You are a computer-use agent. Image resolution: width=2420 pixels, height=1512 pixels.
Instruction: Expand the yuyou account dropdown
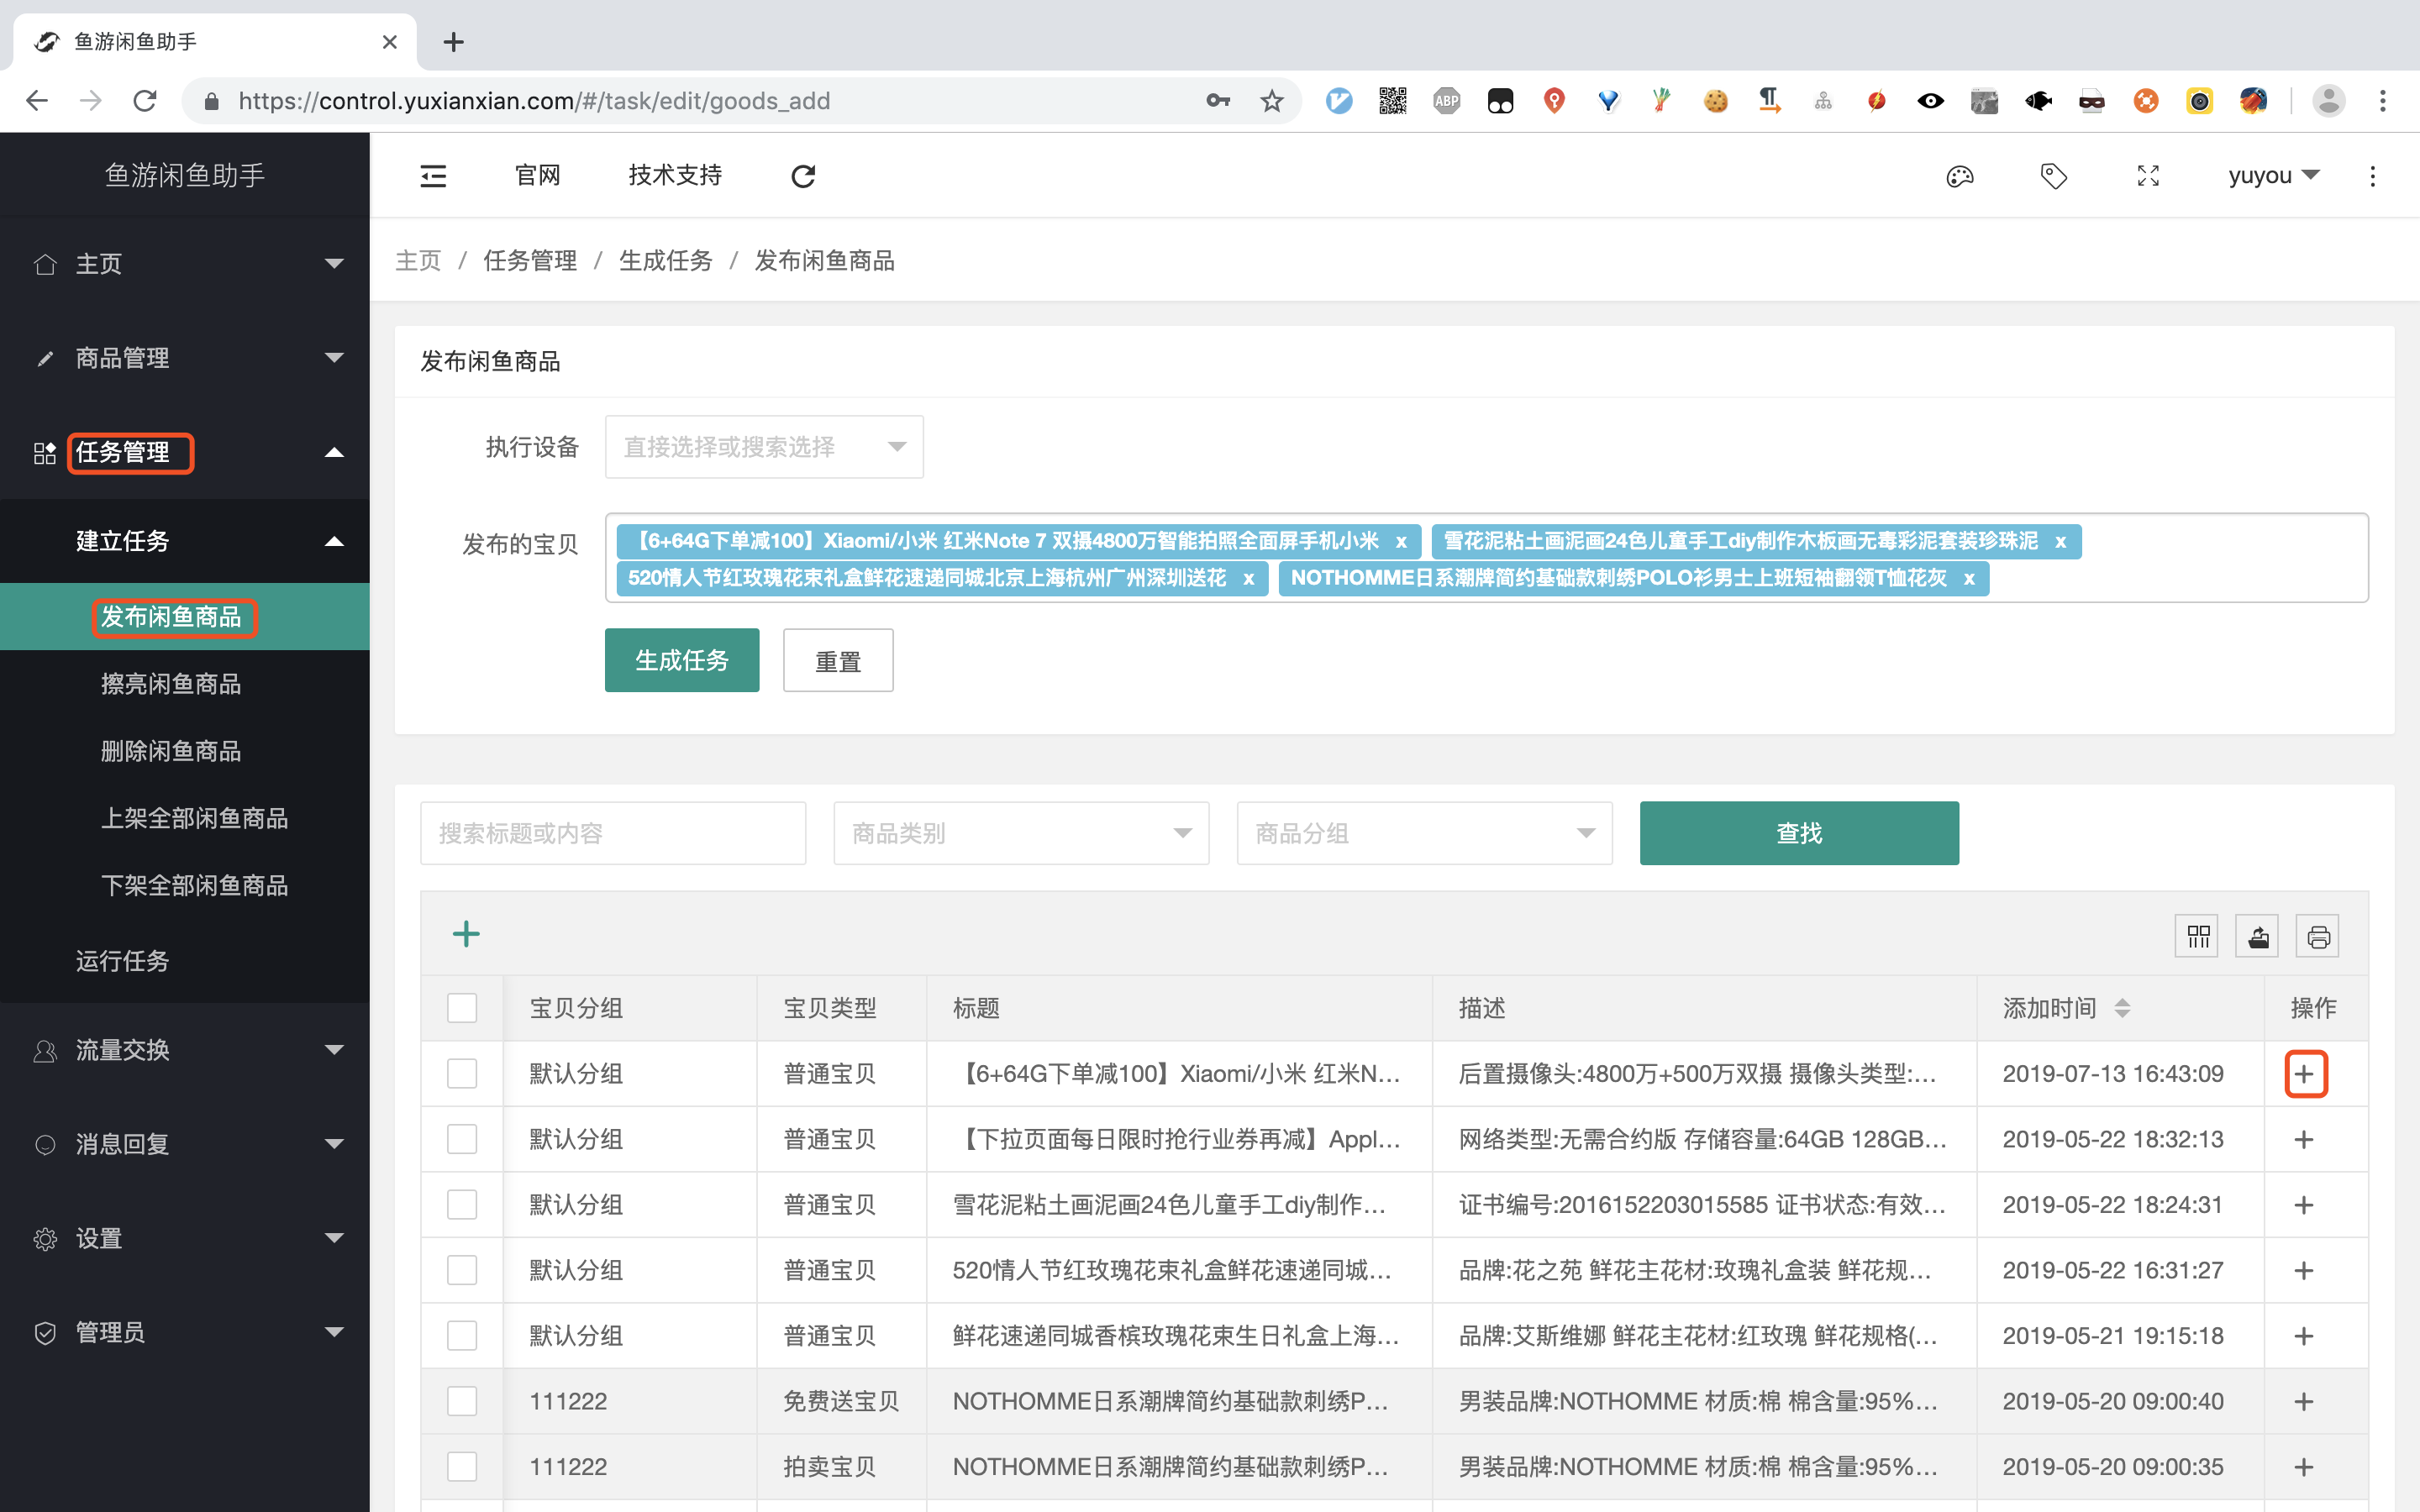click(x=2273, y=175)
